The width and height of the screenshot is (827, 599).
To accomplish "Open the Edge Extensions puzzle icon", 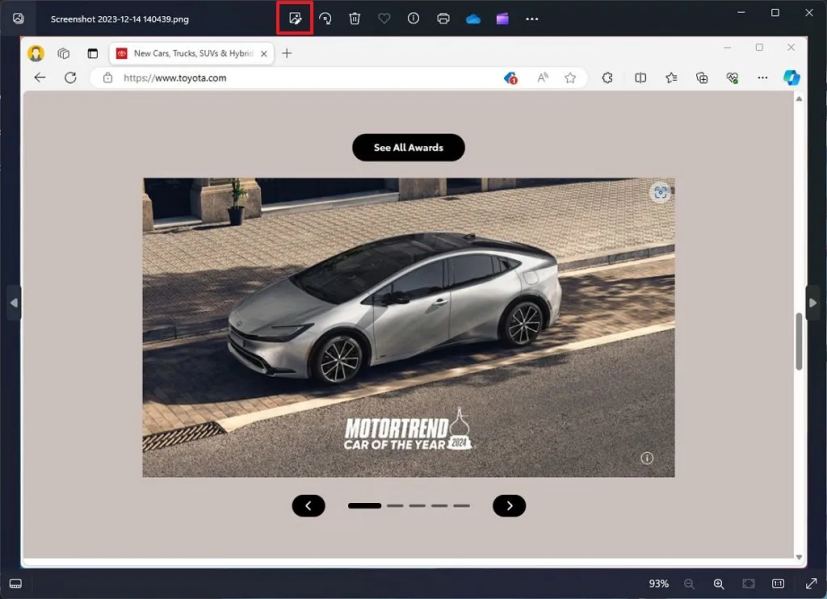I will [607, 78].
